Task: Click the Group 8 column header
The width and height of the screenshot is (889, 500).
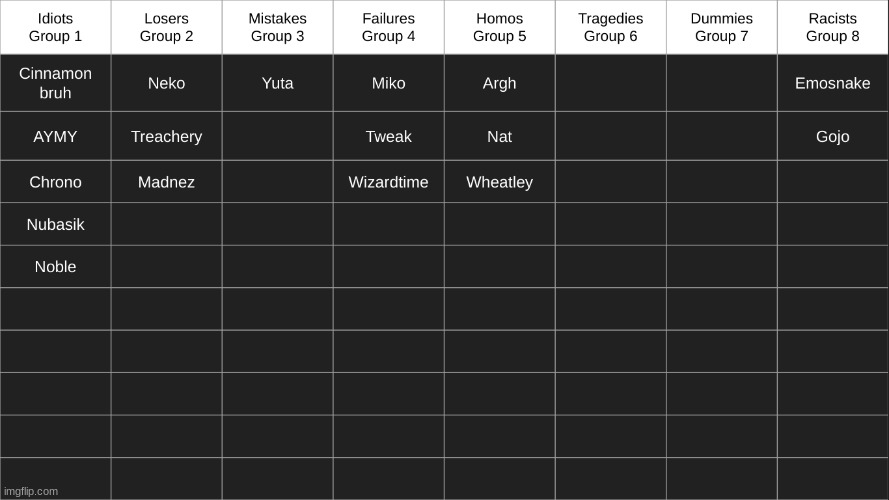Action: (x=833, y=27)
